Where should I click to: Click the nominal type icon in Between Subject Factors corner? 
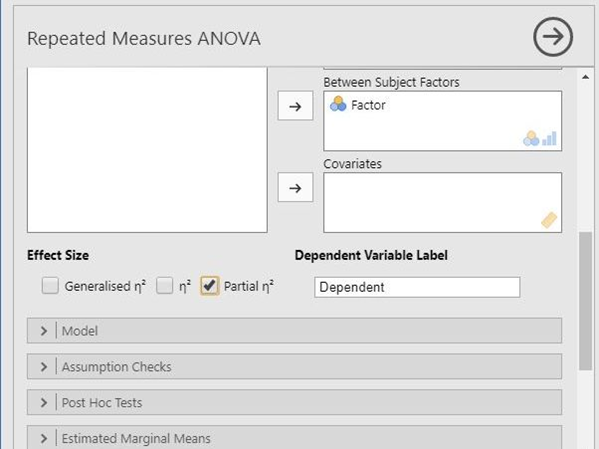[x=531, y=138]
